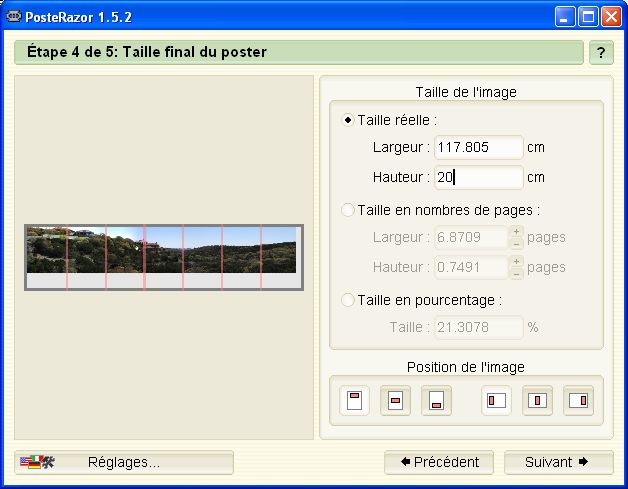The width and height of the screenshot is (628, 489).
Task: Minimize the PosteRazor window
Action: pyautogui.click(x=565, y=17)
